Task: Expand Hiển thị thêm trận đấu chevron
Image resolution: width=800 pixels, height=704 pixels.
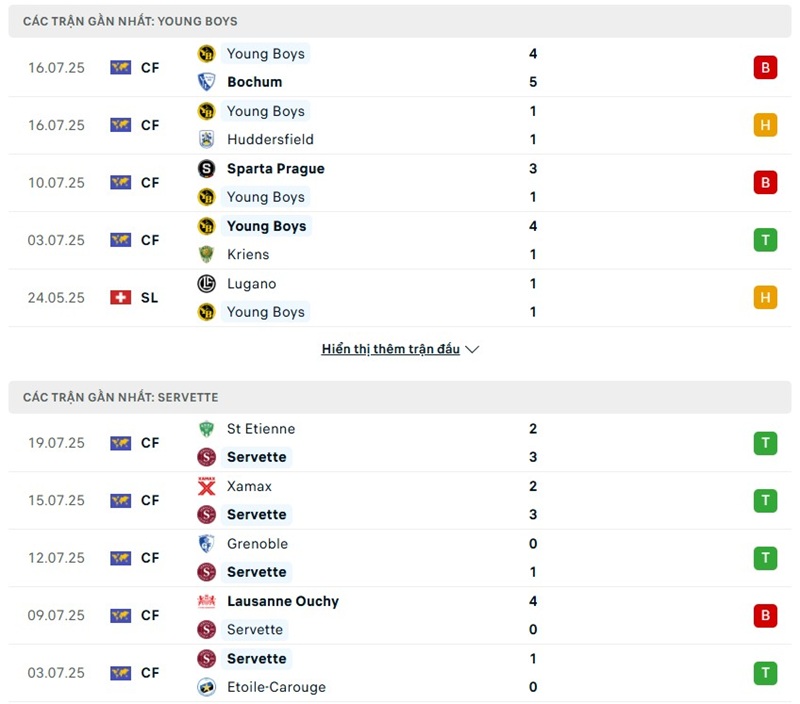Action: [x=472, y=349]
